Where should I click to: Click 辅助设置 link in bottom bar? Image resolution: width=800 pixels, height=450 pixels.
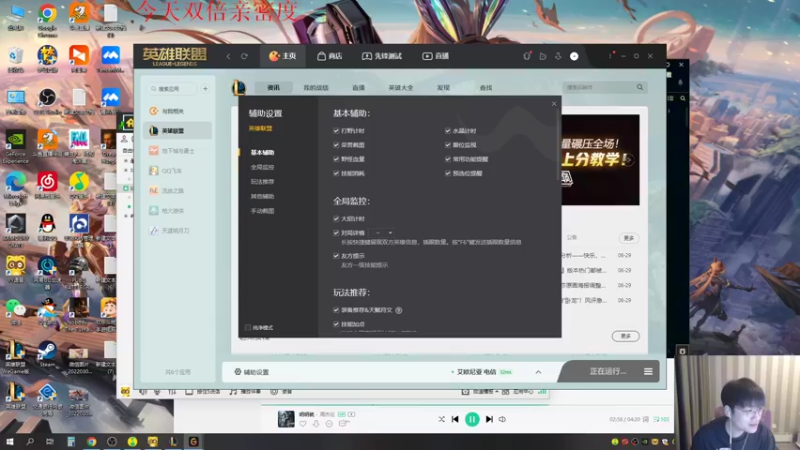tap(252, 372)
